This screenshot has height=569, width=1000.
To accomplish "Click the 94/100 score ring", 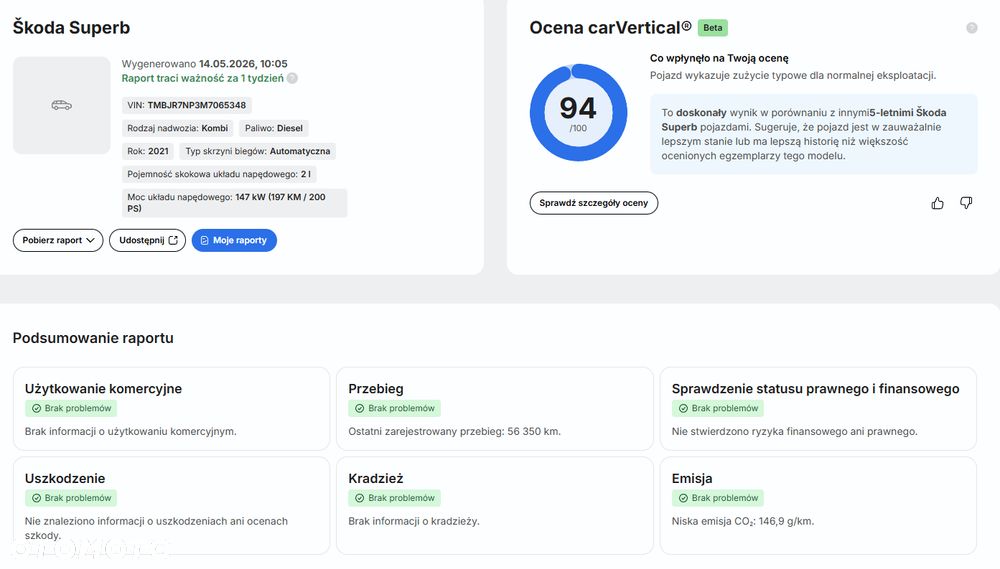I will click(x=578, y=113).
